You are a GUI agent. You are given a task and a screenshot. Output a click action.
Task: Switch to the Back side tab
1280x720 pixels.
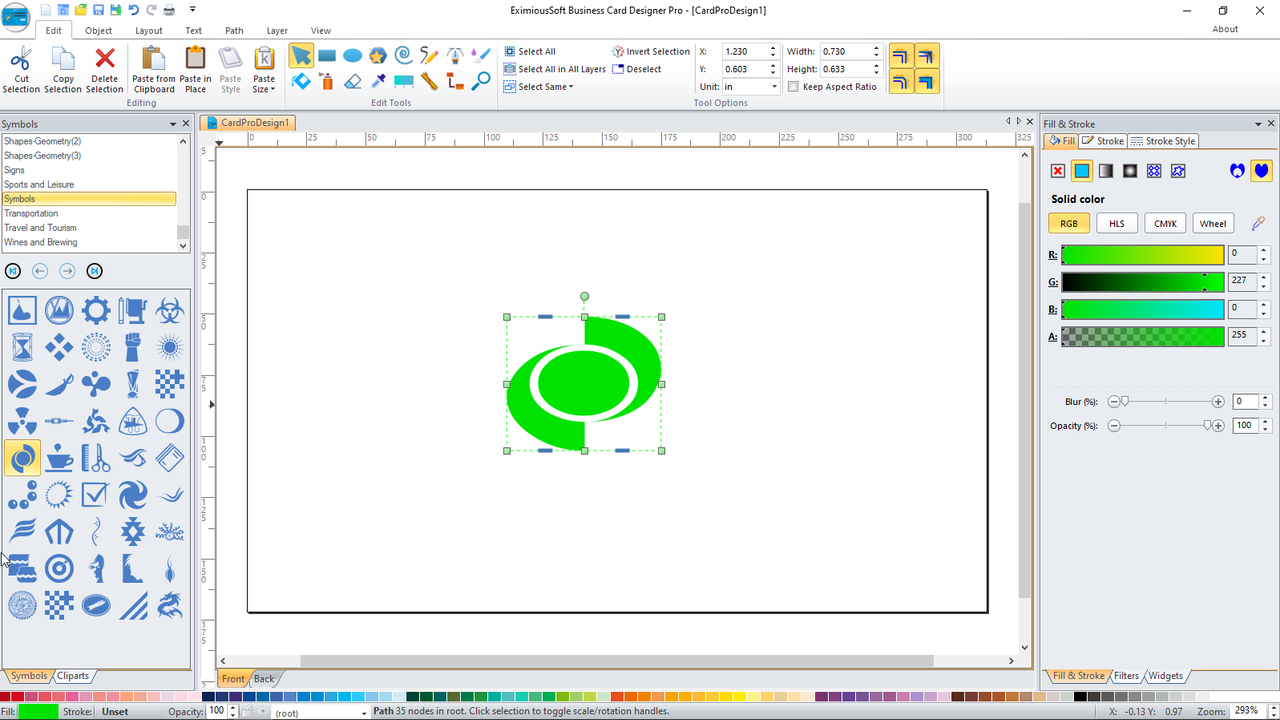(264, 679)
